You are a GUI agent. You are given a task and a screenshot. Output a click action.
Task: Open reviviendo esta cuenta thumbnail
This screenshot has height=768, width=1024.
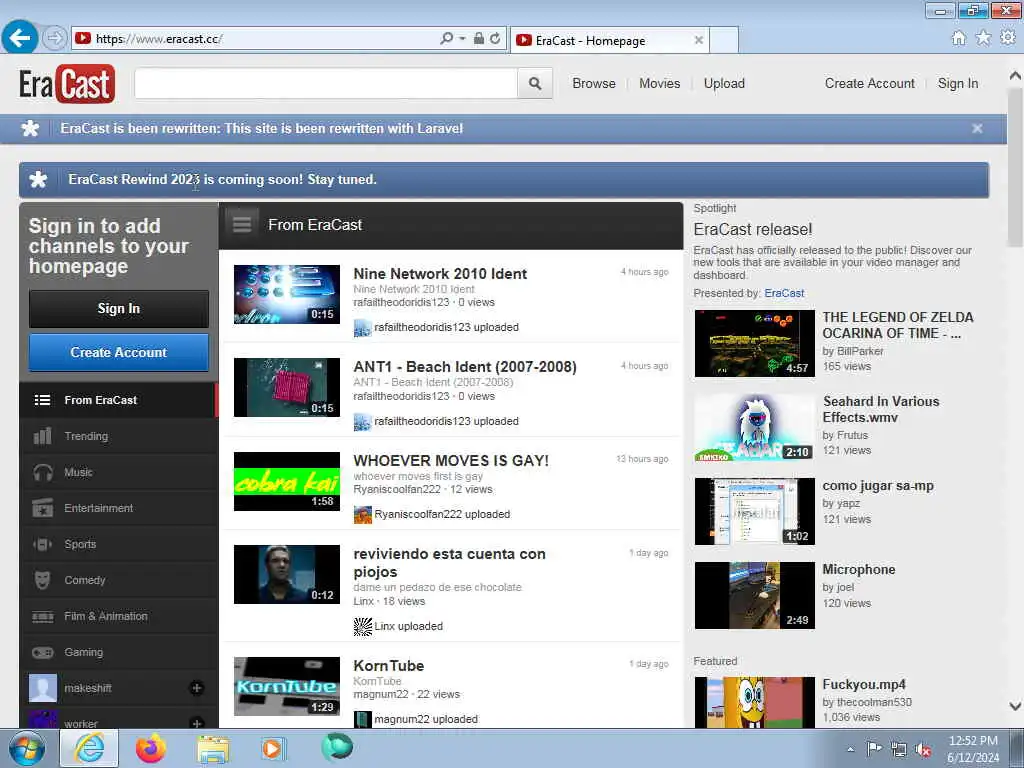(x=287, y=574)
